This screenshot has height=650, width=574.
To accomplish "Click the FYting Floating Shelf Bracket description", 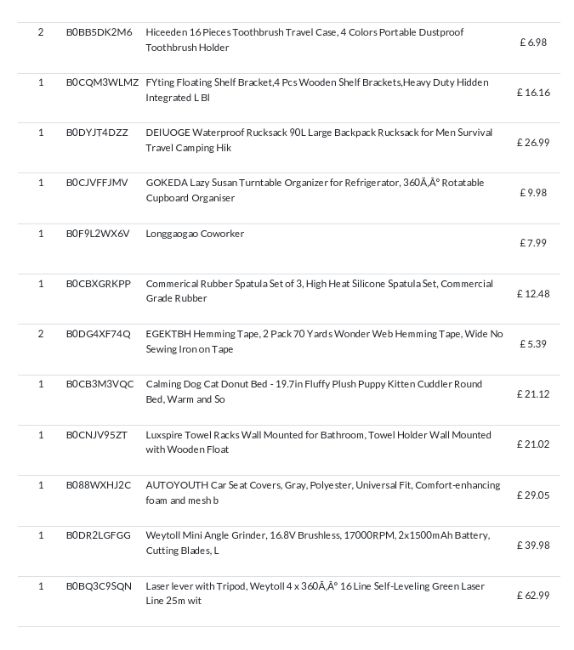I will pos(317,90).
